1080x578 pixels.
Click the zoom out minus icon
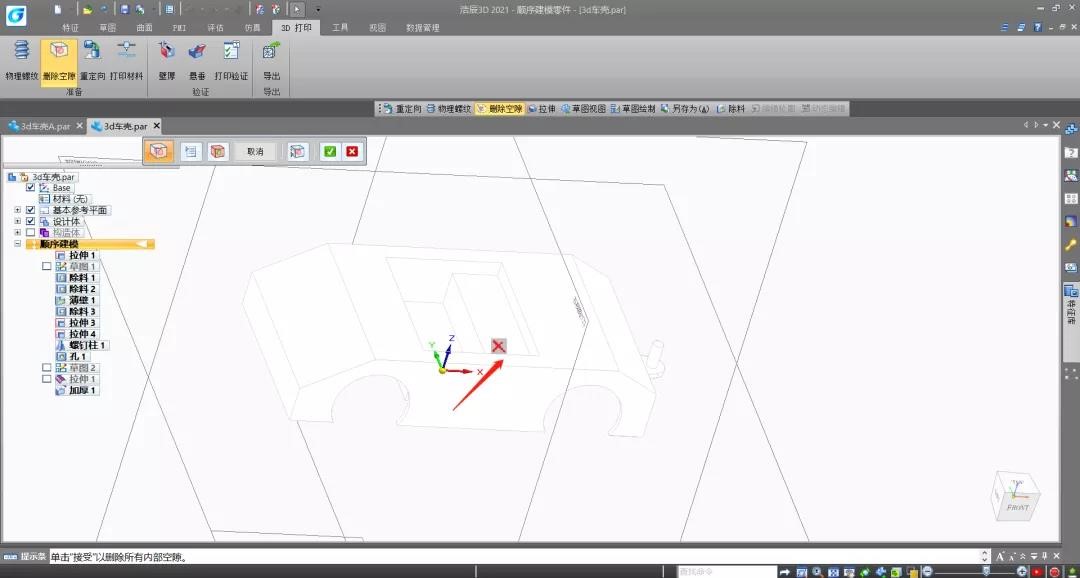927,572
